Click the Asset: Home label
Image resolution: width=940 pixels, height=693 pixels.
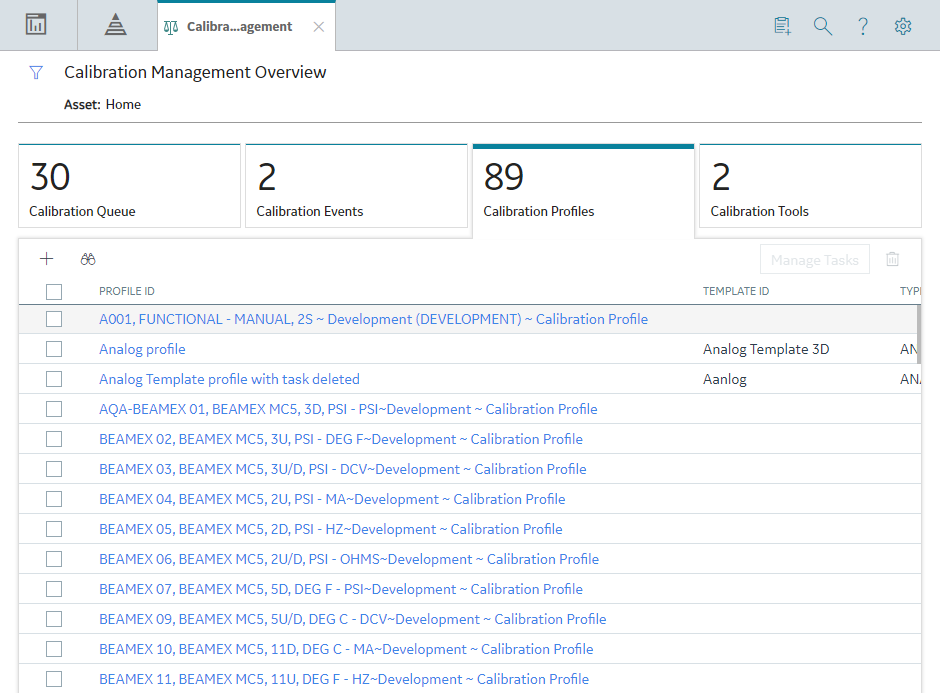click(x=103, y=104)
